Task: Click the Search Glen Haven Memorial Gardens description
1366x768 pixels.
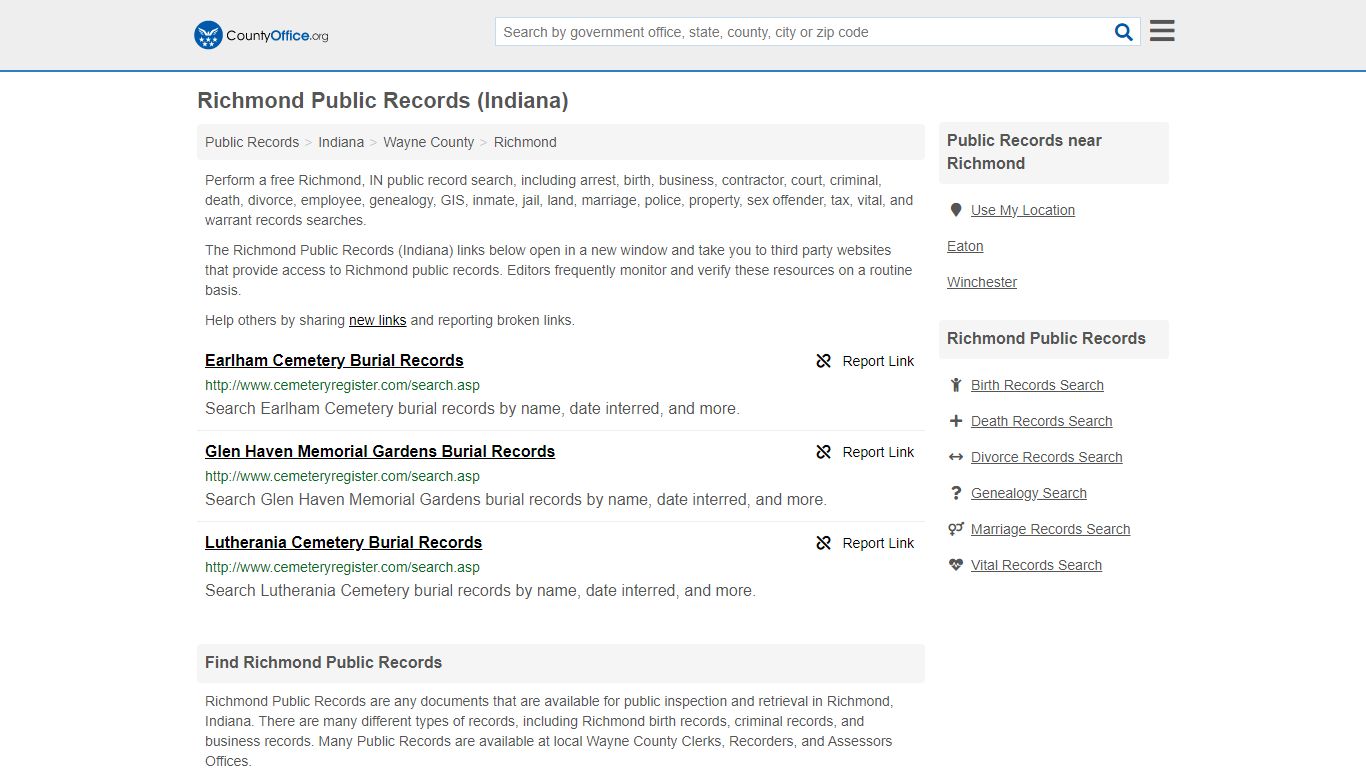Action: 516,499
